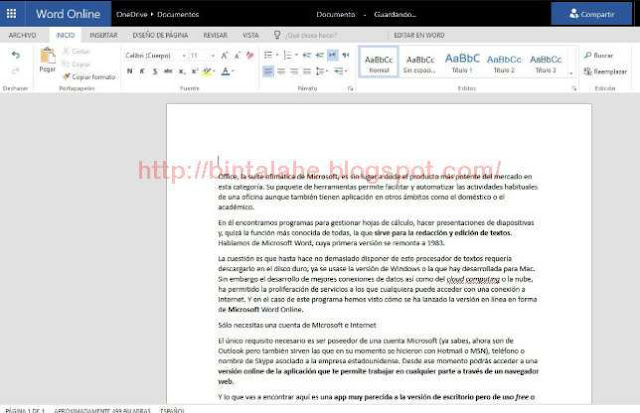
Task: Apply the Título 3 style
Action: 546,62
